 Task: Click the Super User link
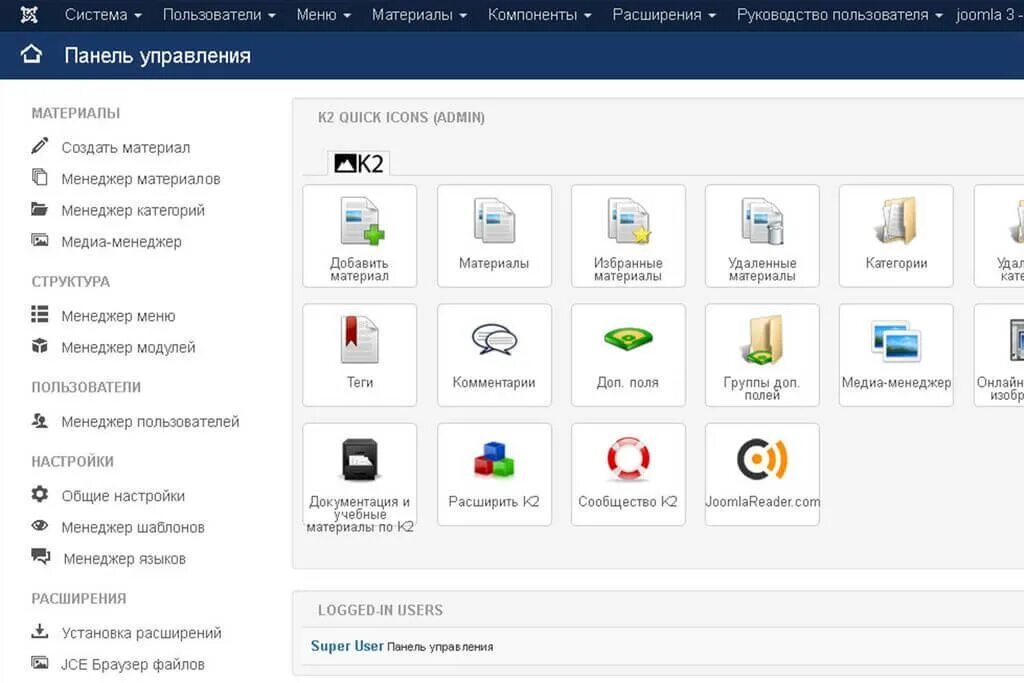point(347,646)
